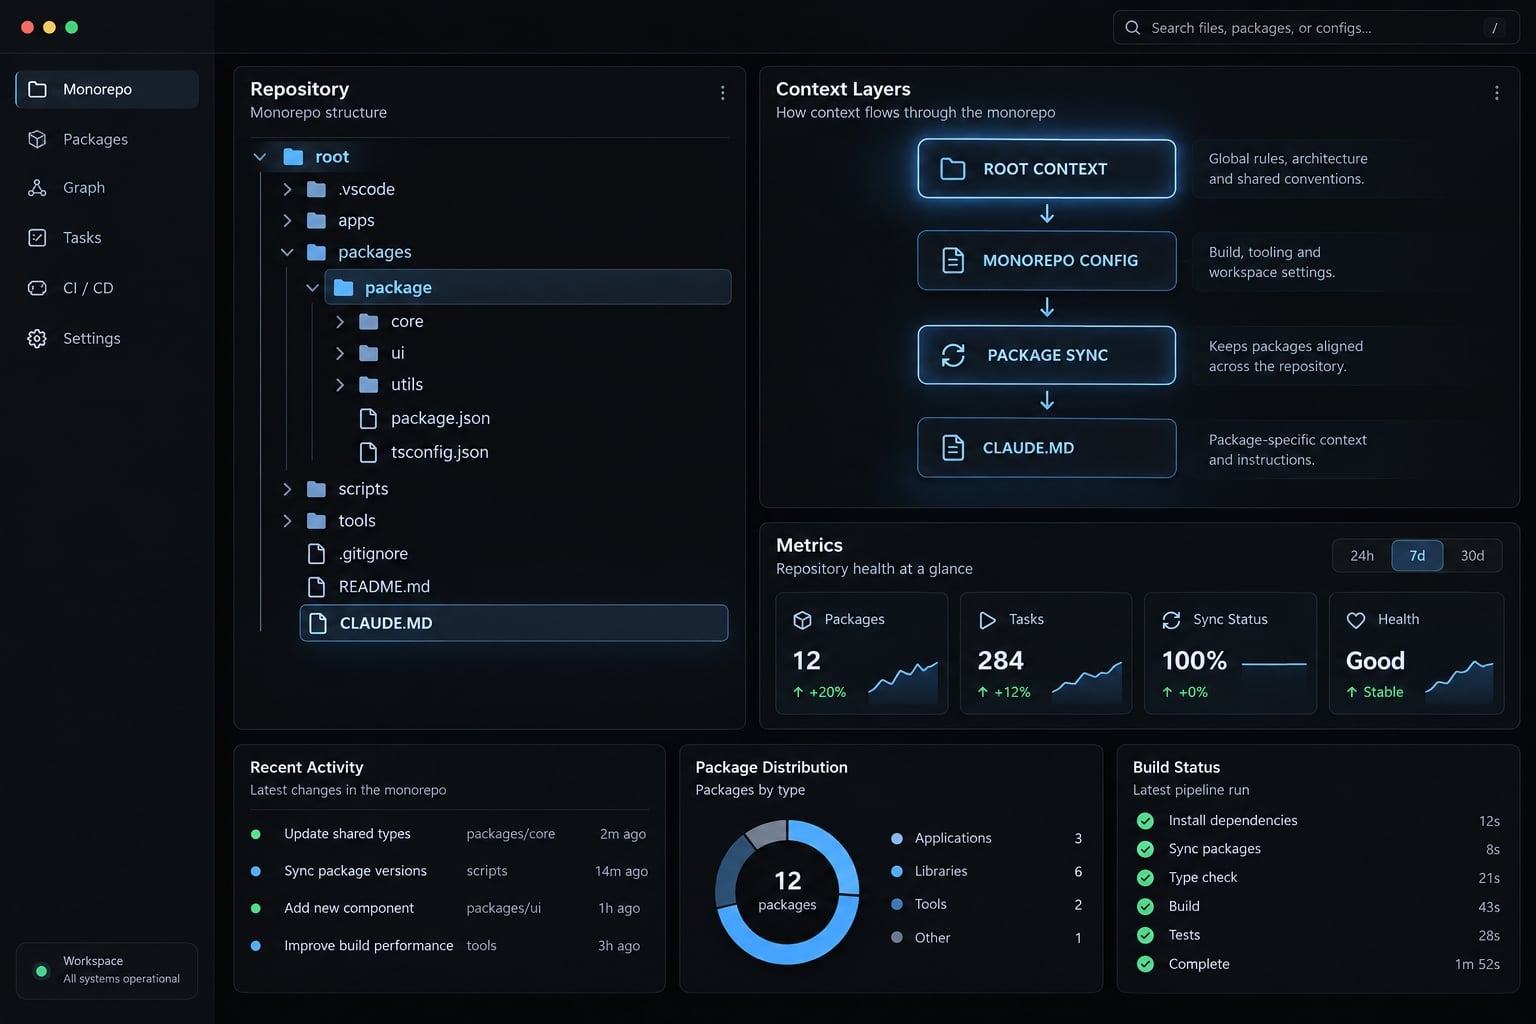The width and height of the screenshot is (1536, 1024).
Task: Switch metrics range to 24h
Action: click(x=1362, y=556)
